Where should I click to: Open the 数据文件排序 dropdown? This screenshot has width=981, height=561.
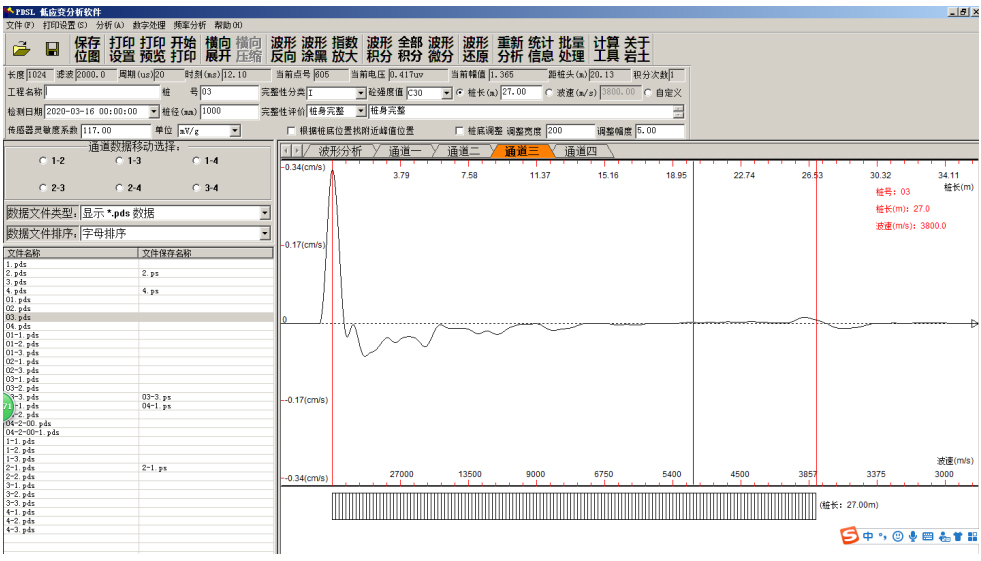pyautogui.click(x=265, y=233)
